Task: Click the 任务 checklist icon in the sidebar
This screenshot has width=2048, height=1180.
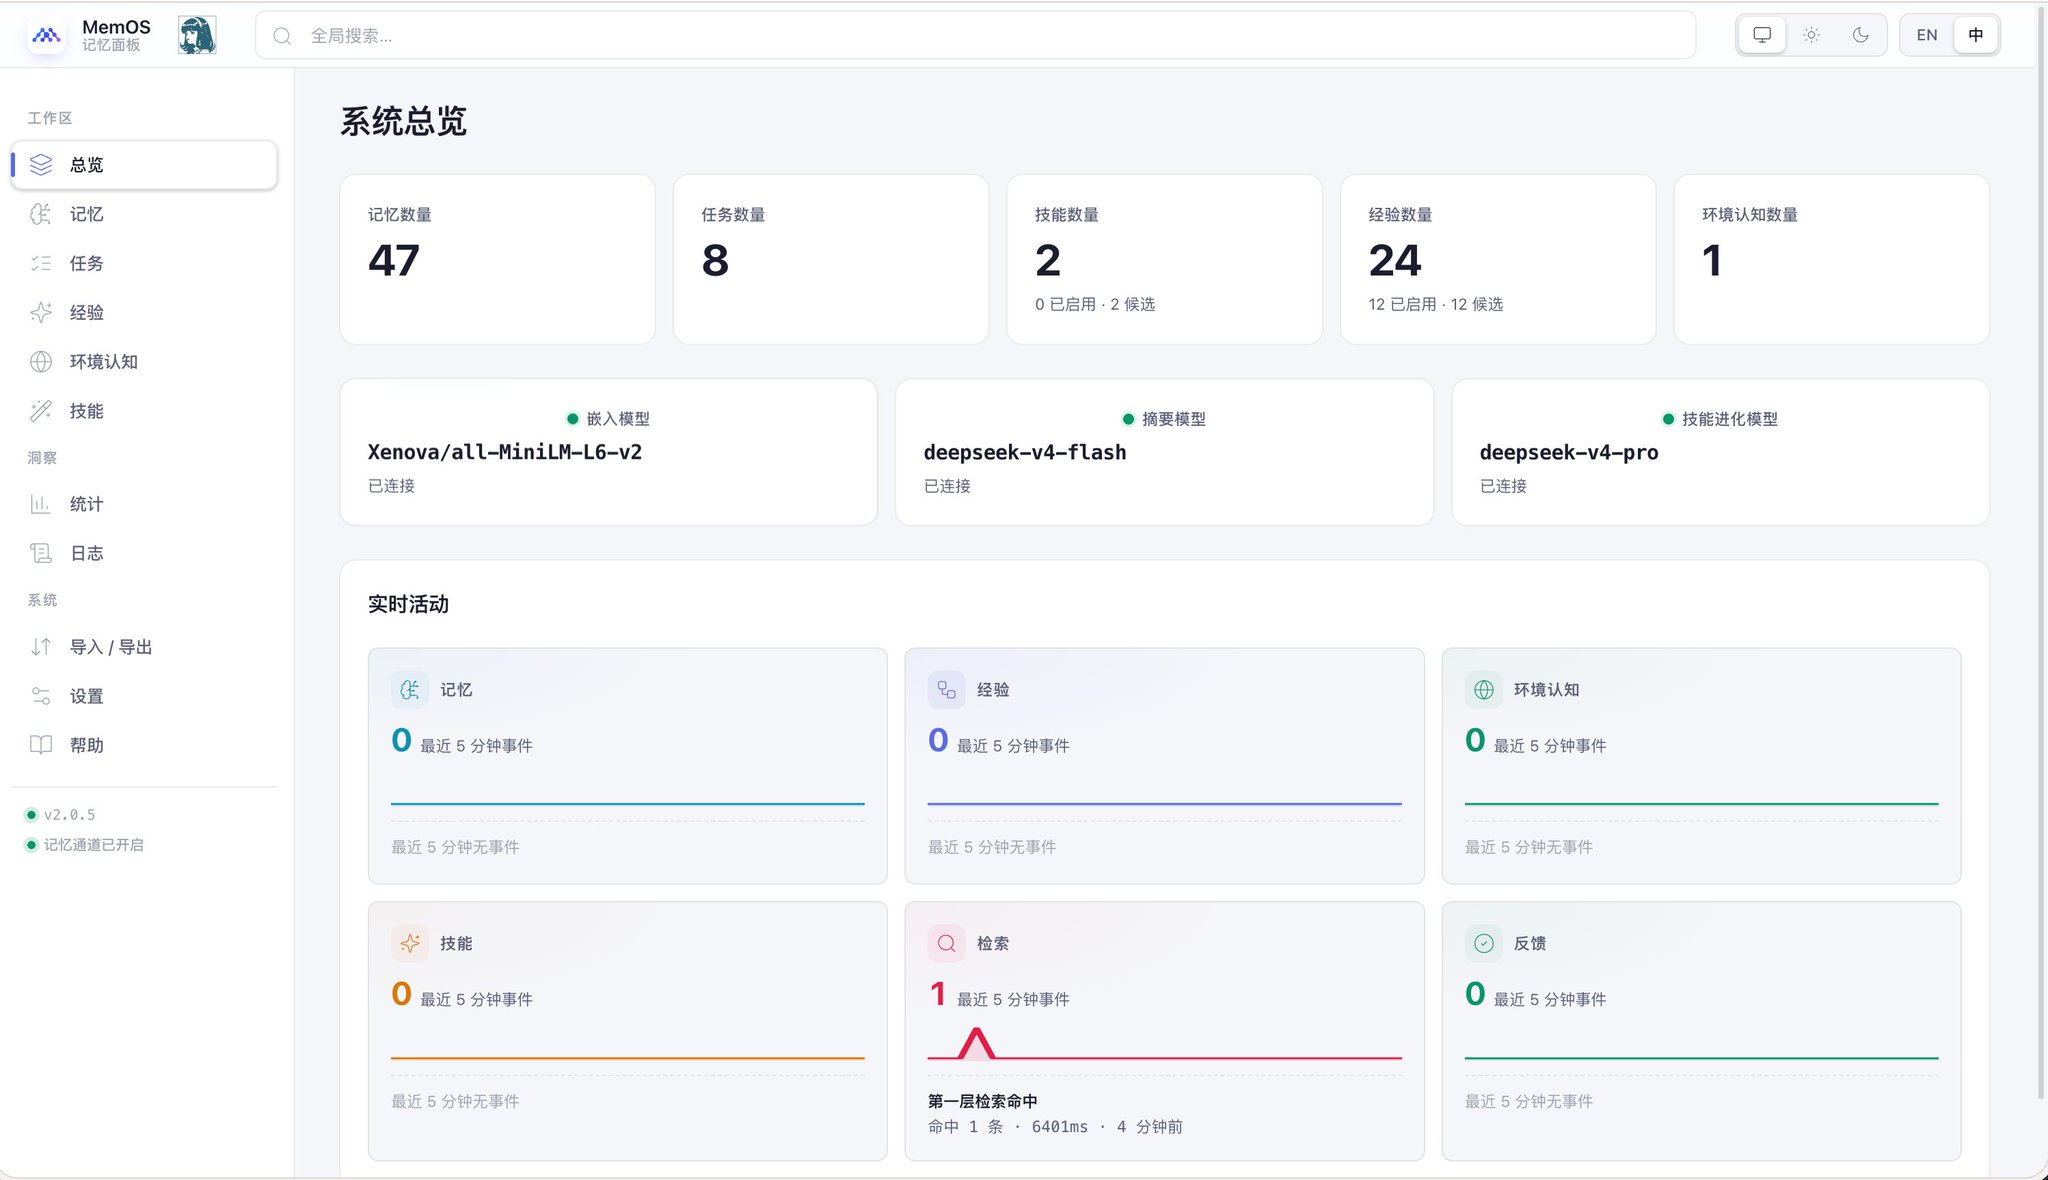Action: click(x=41, y=263)
